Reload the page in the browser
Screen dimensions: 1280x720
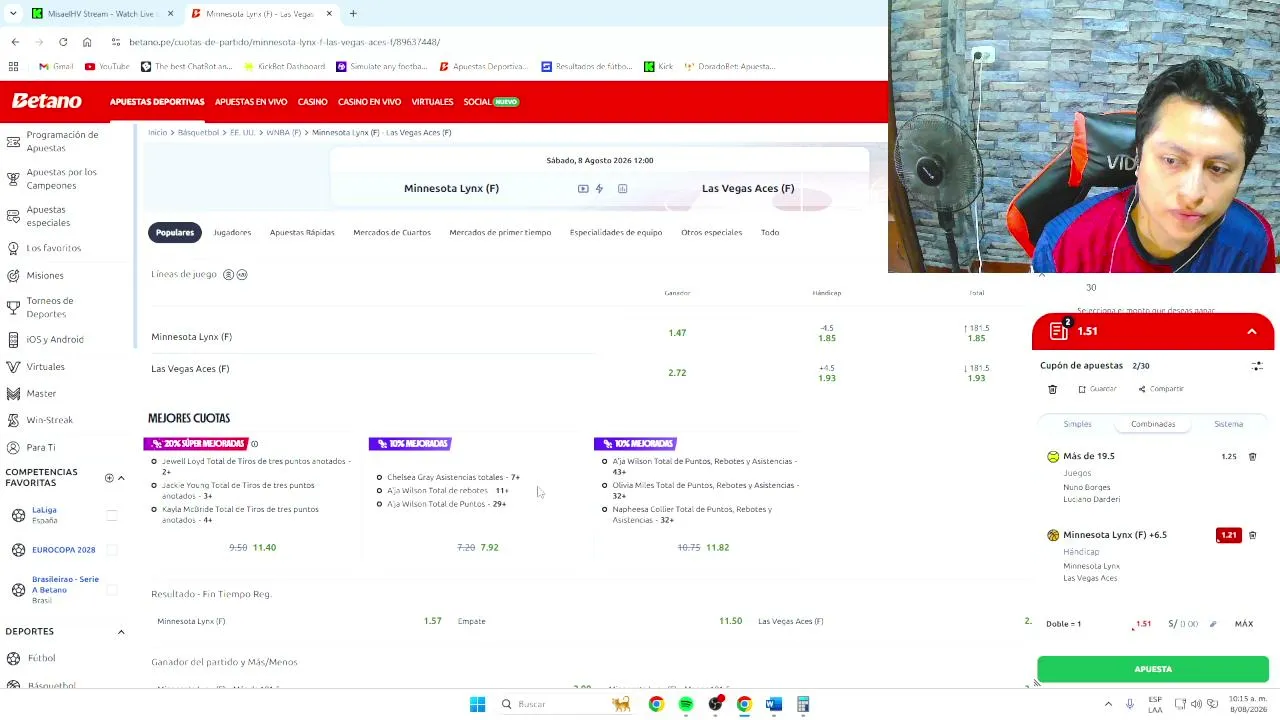[x=63, y=42]
